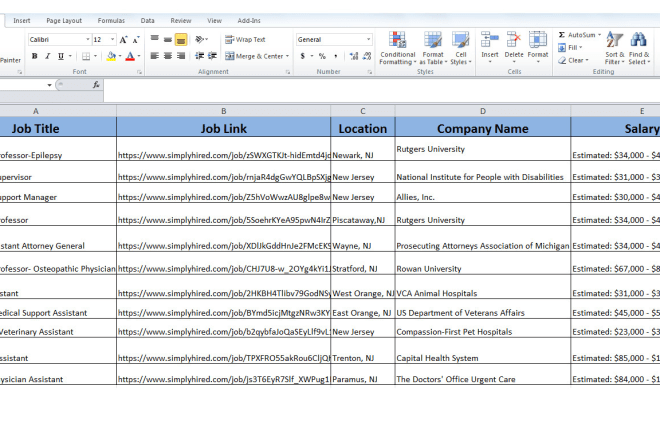Viewport: 660px width, 440px height.
Task: Select column D header
Action: (483, 111)
